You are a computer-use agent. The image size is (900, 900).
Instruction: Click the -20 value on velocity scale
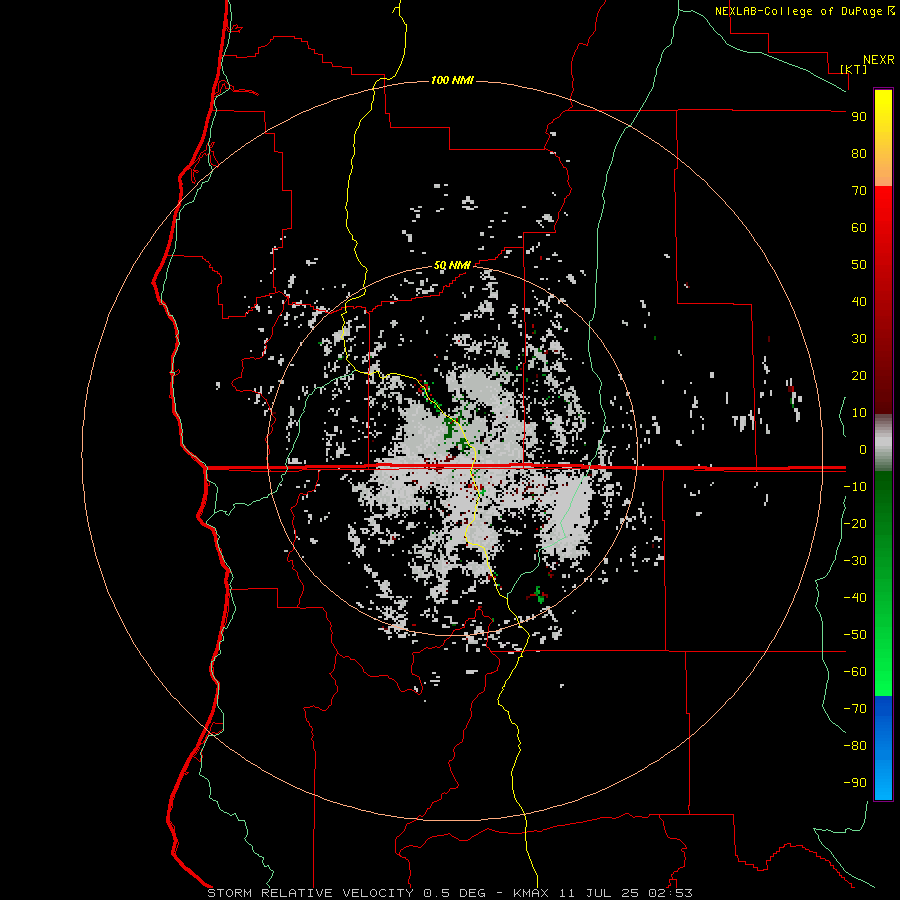point(855,523)
